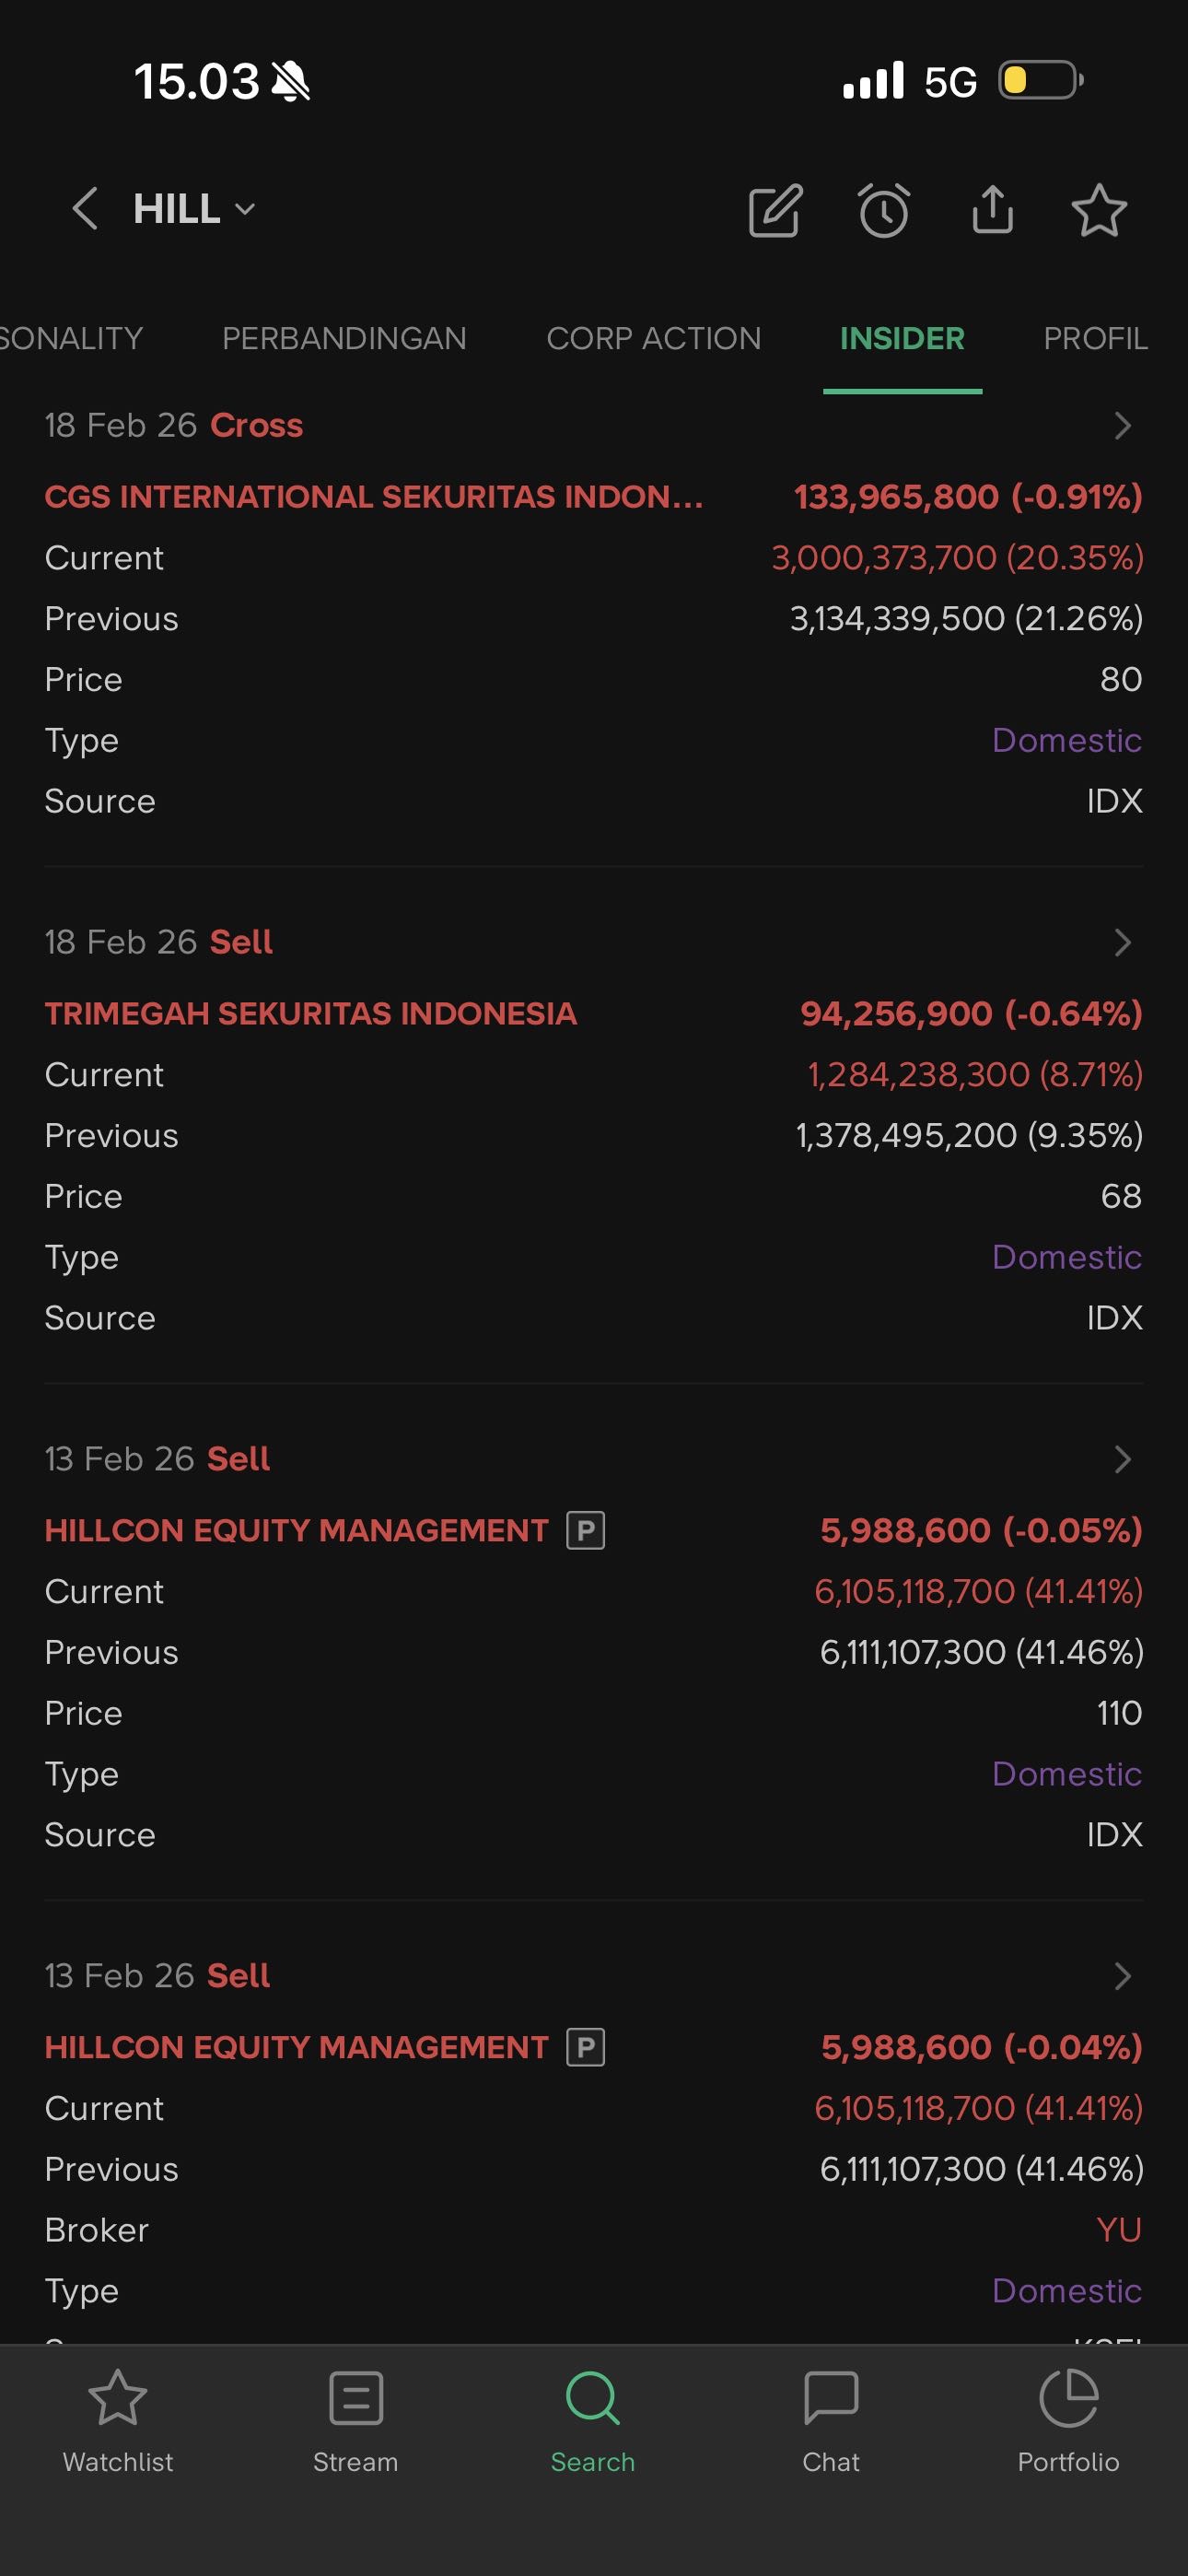Switch to the PROFIL tab
This screenshot has height=2576, width=1188.
click(1094, 339)
